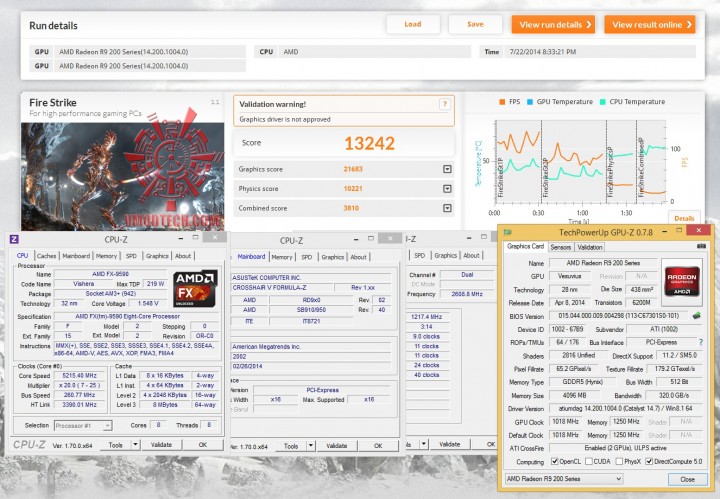Switch to the Mainboard tab in first CPU-Z window
Image resolution: width=720 pixels, height=499 pixels.
(x=76, y=256)
